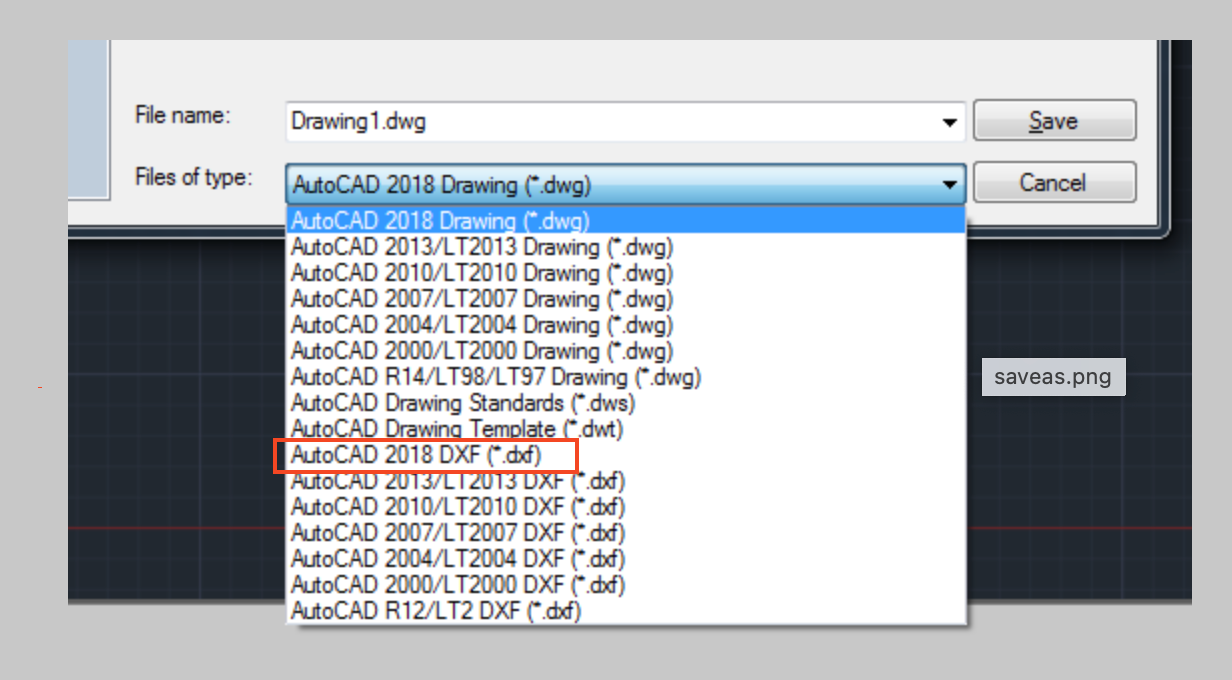This screenshot has height=680, width=1232.
Task: Select AutoCAD 2010/LT2010 Drawing (*.dwg)
Action: [626, 272]
